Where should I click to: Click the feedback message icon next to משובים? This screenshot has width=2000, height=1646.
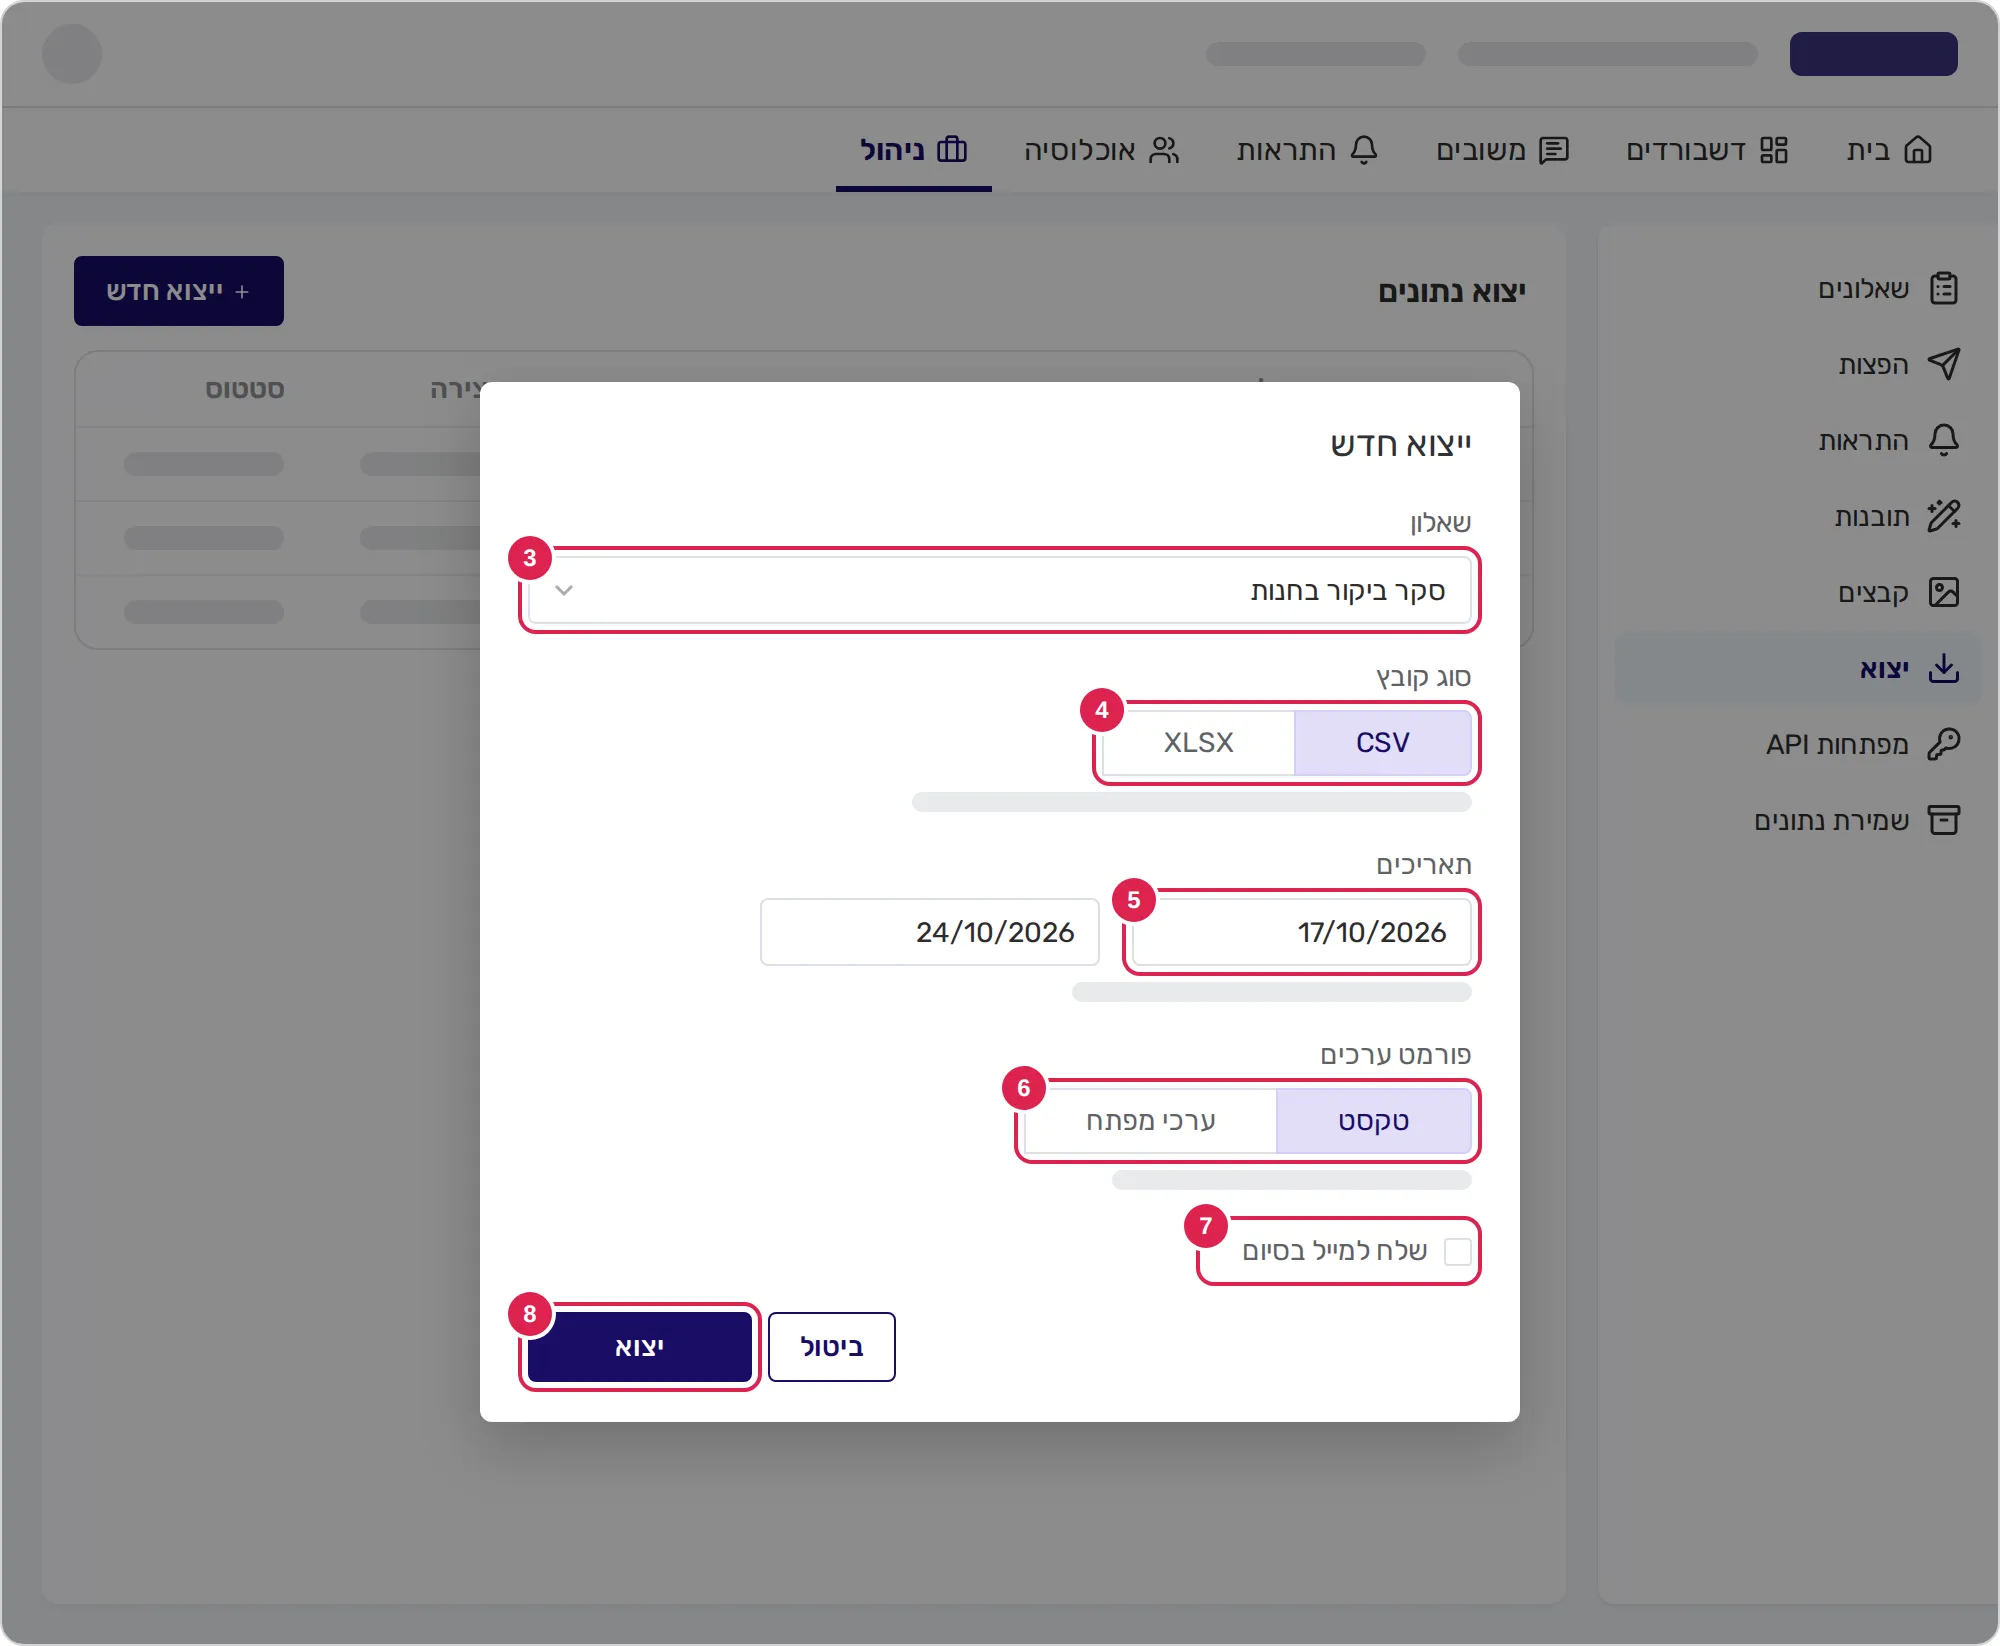[x=1554, y=150]
